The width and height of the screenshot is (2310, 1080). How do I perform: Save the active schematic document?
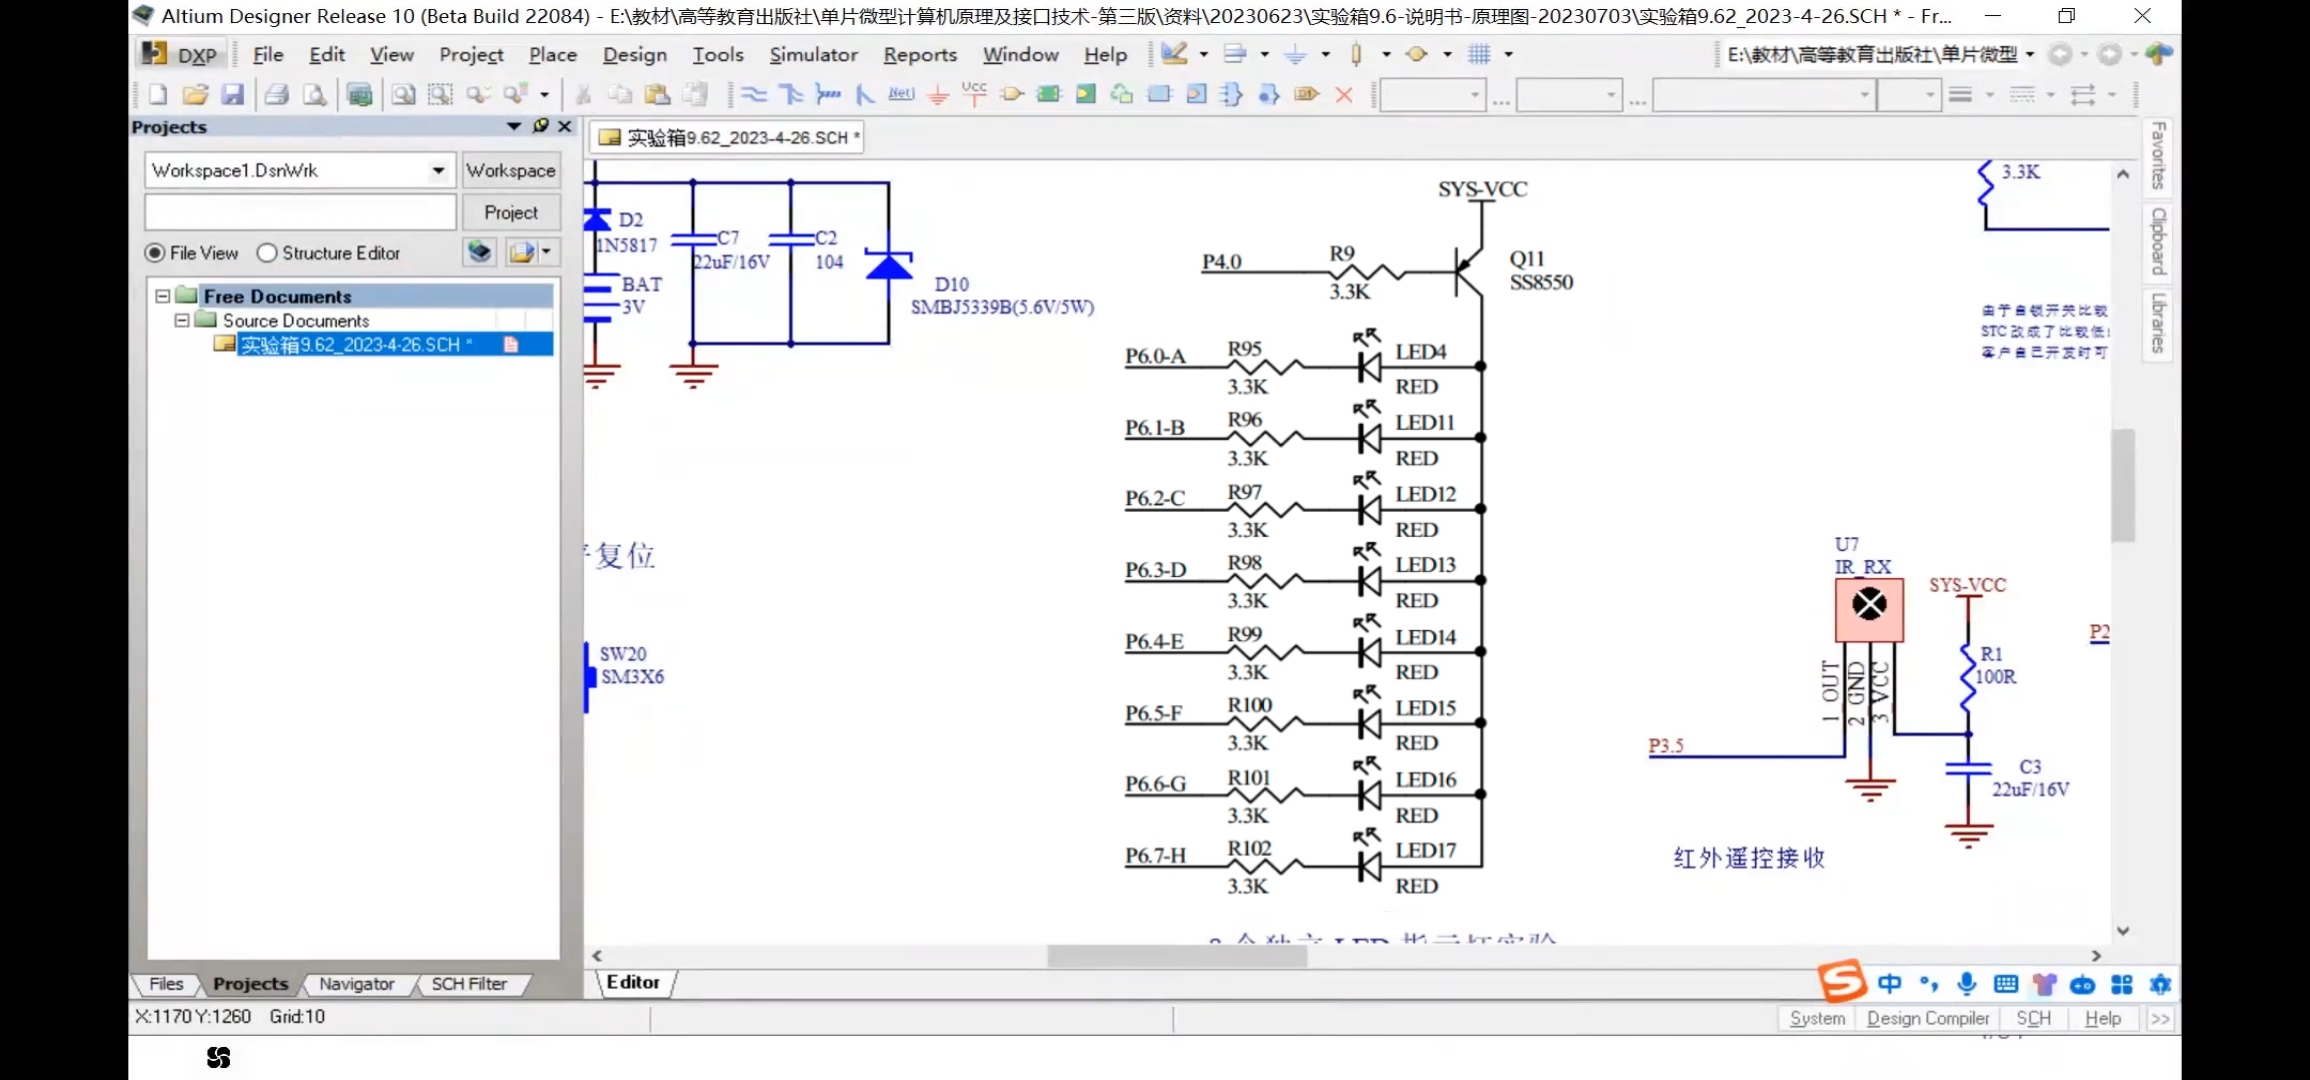(233, 95)
